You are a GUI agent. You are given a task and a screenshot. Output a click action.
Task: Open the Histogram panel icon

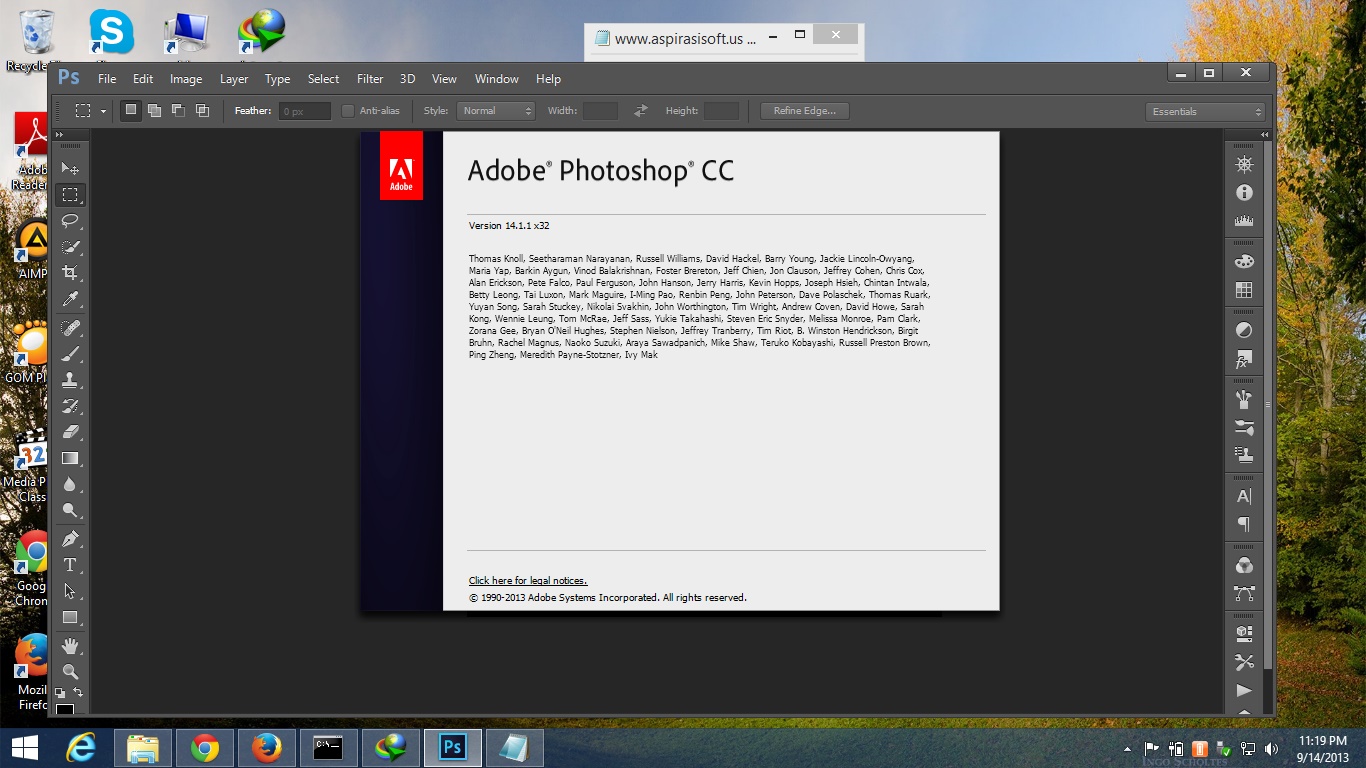coord(1244,221)
